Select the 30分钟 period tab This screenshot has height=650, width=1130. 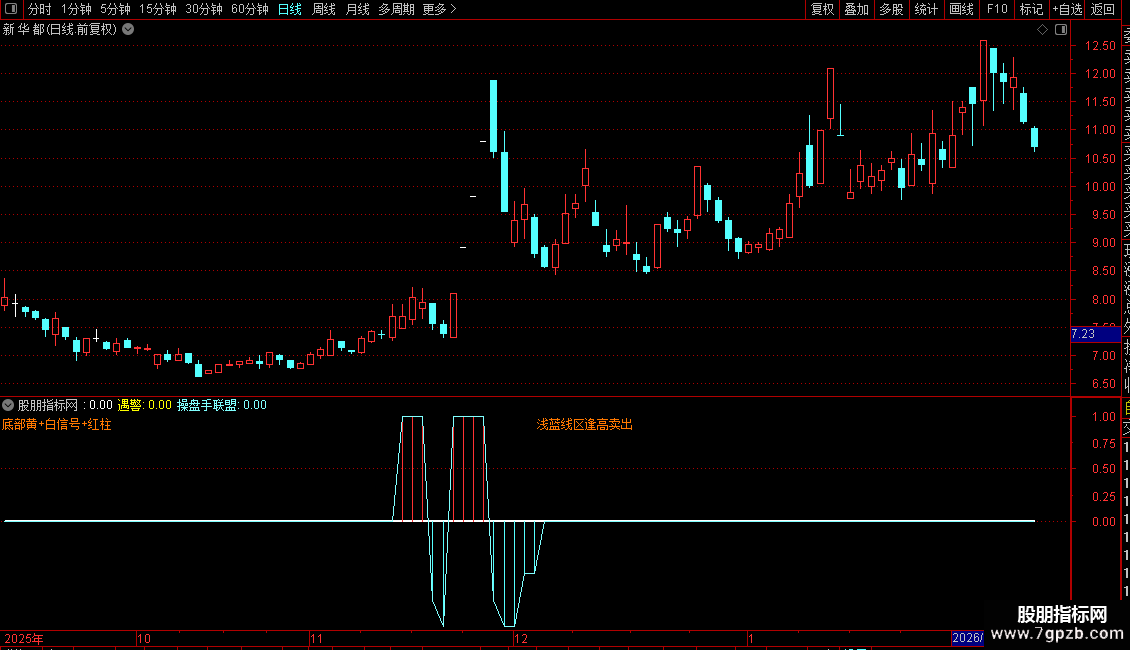[x=204, y=9]
